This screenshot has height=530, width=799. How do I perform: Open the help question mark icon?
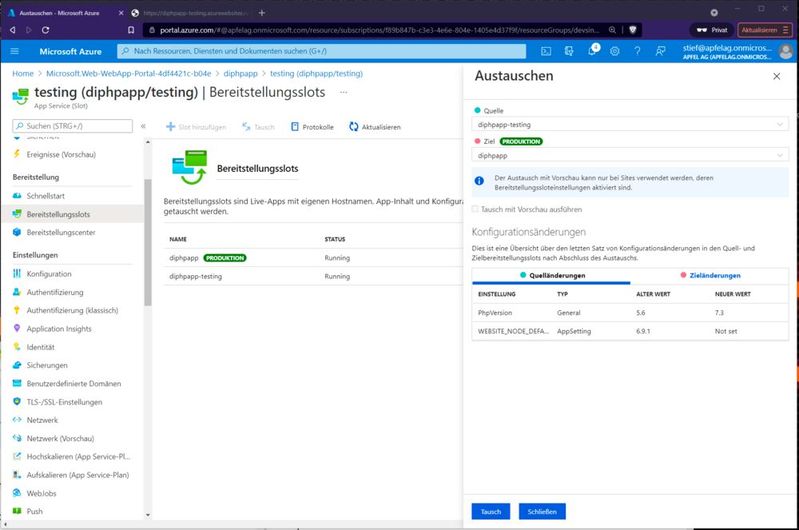pos(637,51)
